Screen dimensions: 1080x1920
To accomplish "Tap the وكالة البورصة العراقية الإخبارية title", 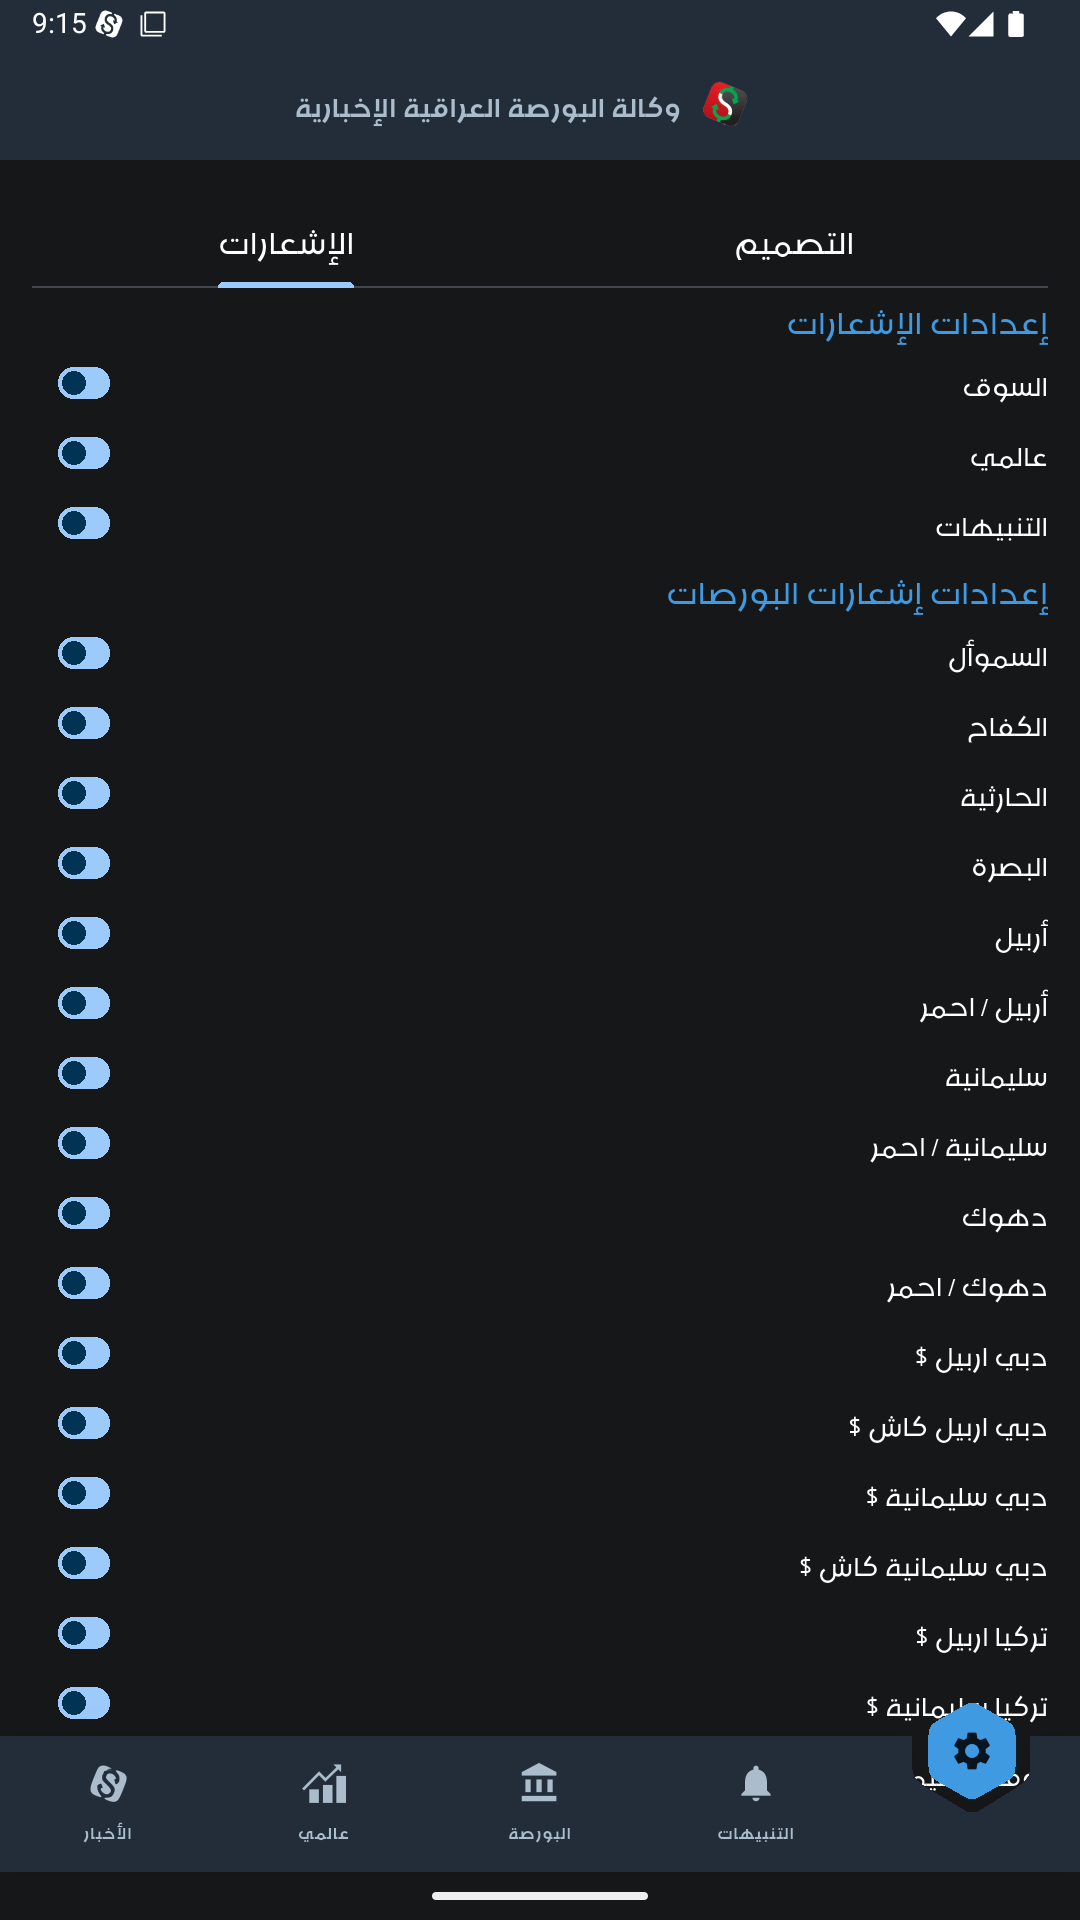I will click(x=487, y=108).
